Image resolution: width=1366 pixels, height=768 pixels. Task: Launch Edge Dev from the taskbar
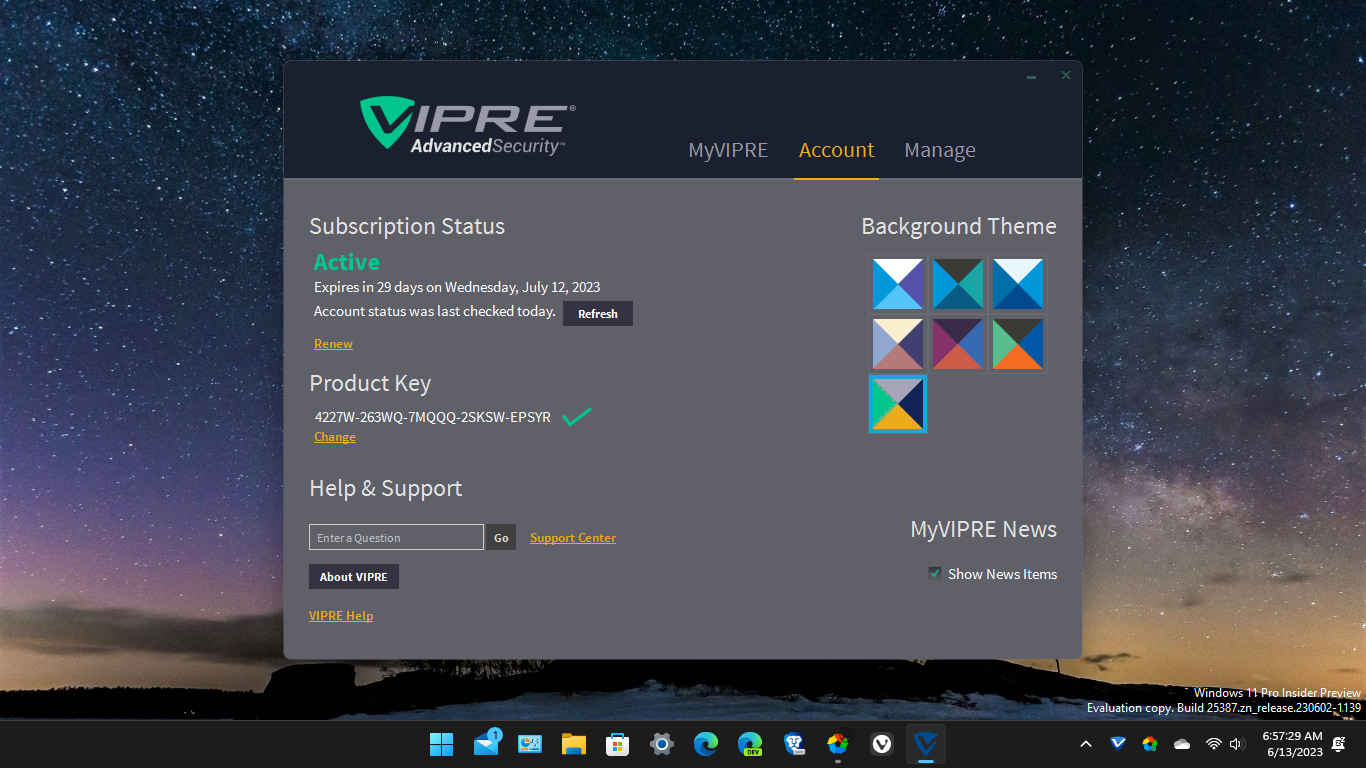click(750, 744)
